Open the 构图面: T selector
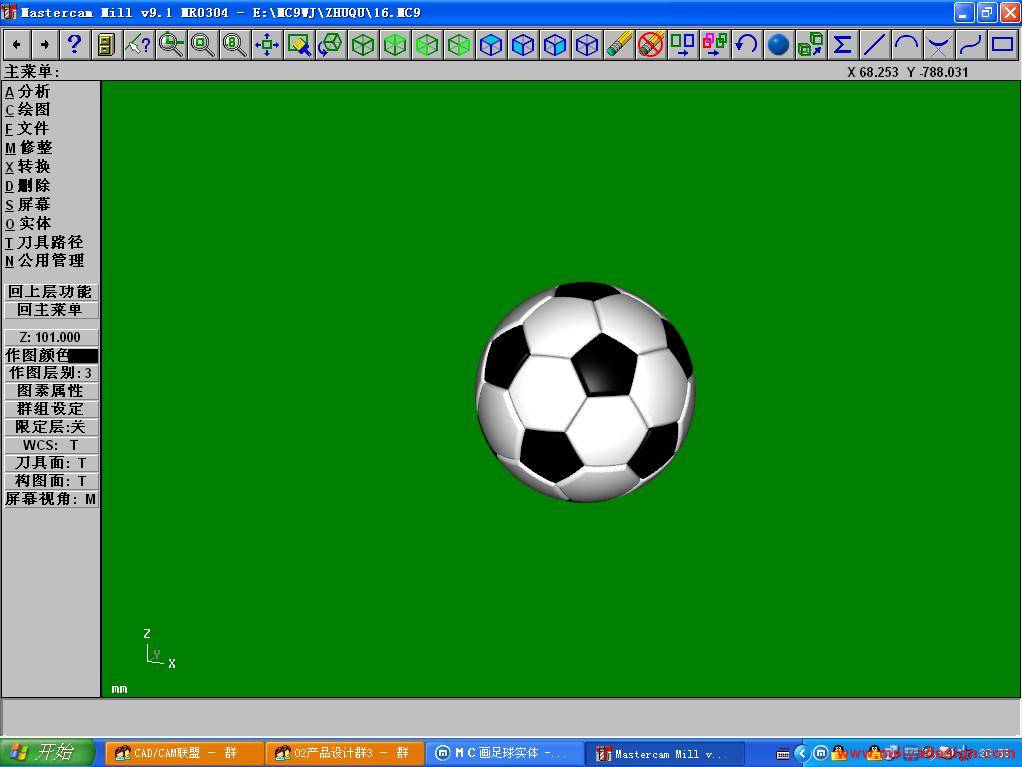This screenshot has width=1022, height=767. [51, 481]
